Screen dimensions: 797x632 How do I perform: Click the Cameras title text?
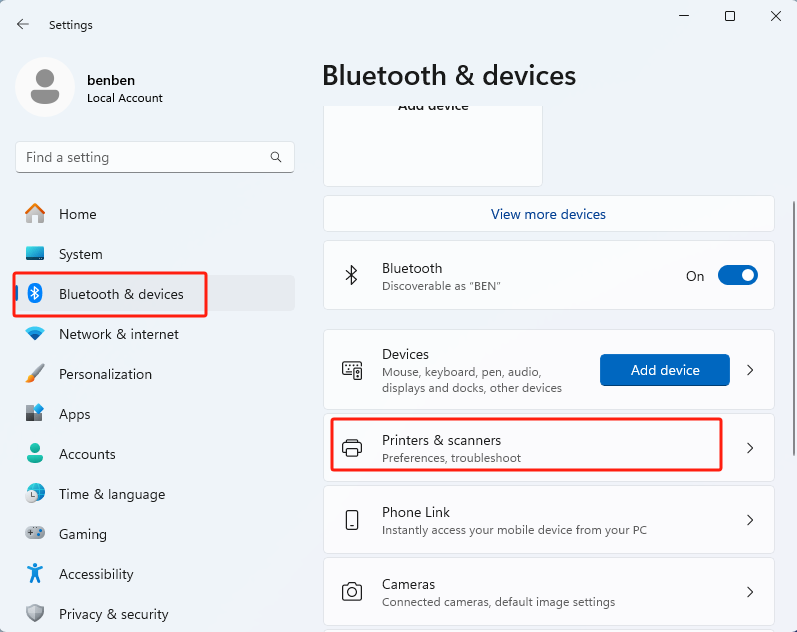(x=409, y=584)
